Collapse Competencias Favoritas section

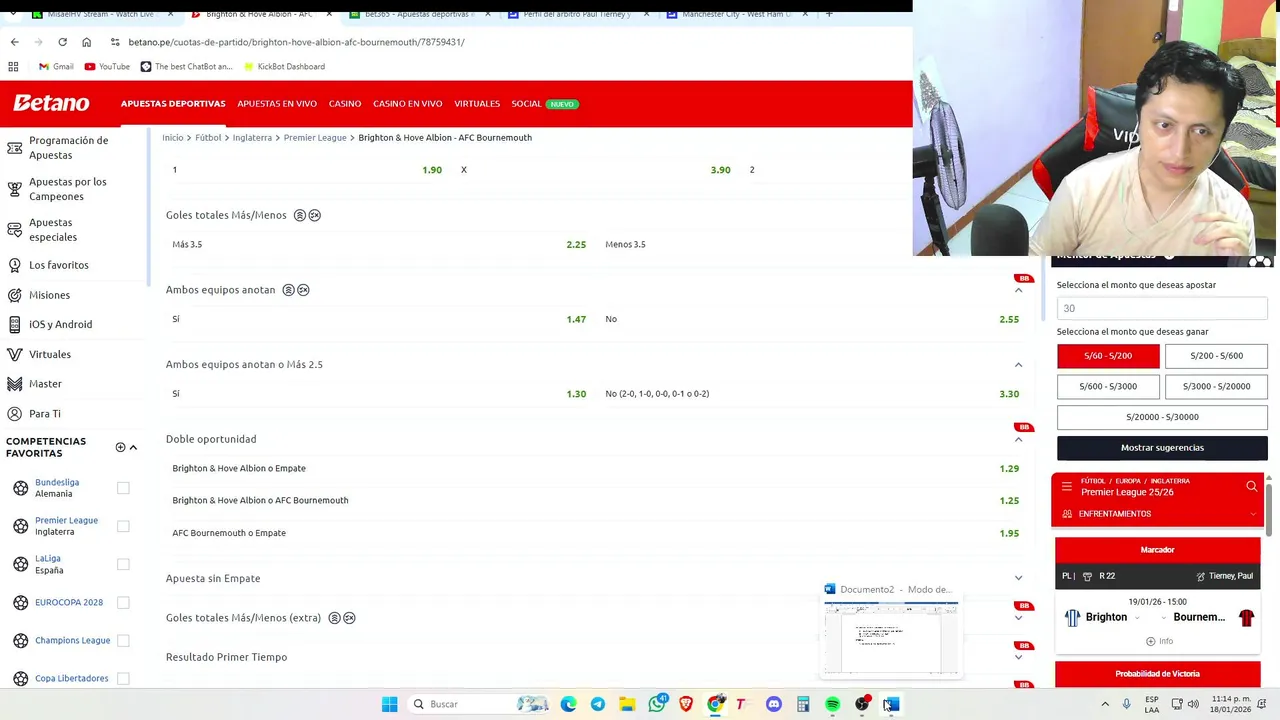tap(133, 447)
